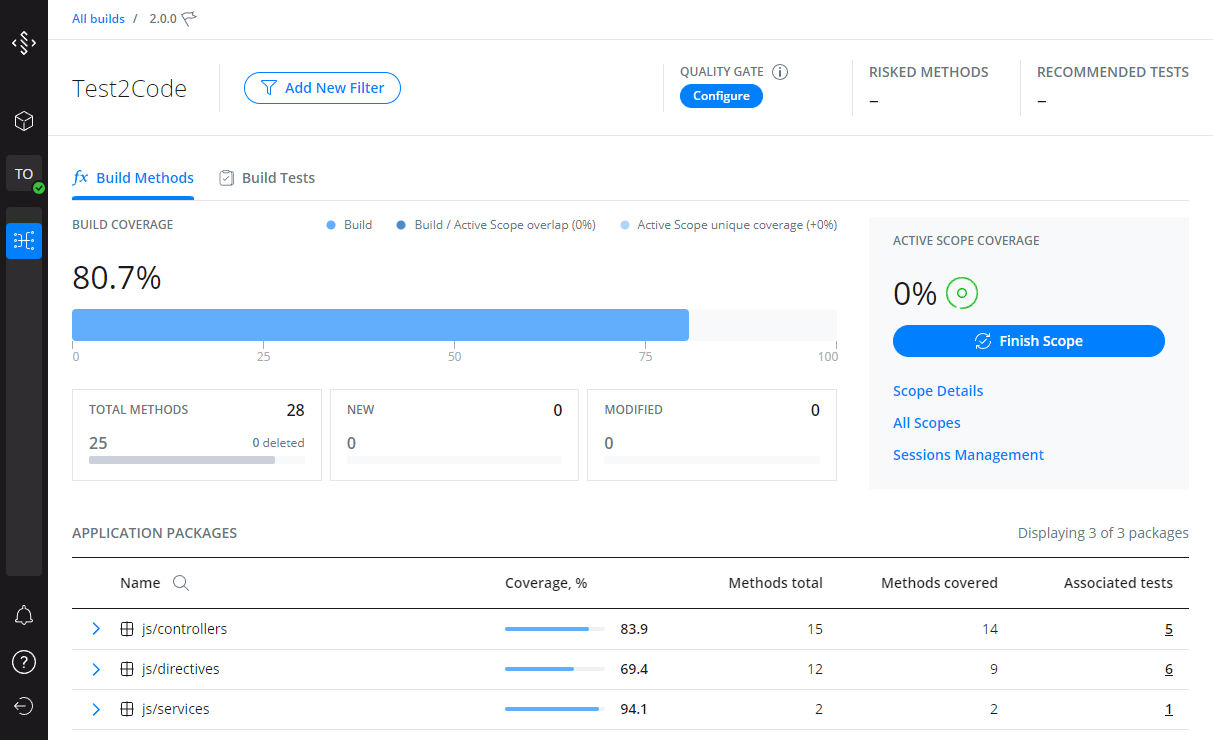Go to All builds breadcrumb
This screenshot has height=740, width=1213.
point(98,19)
